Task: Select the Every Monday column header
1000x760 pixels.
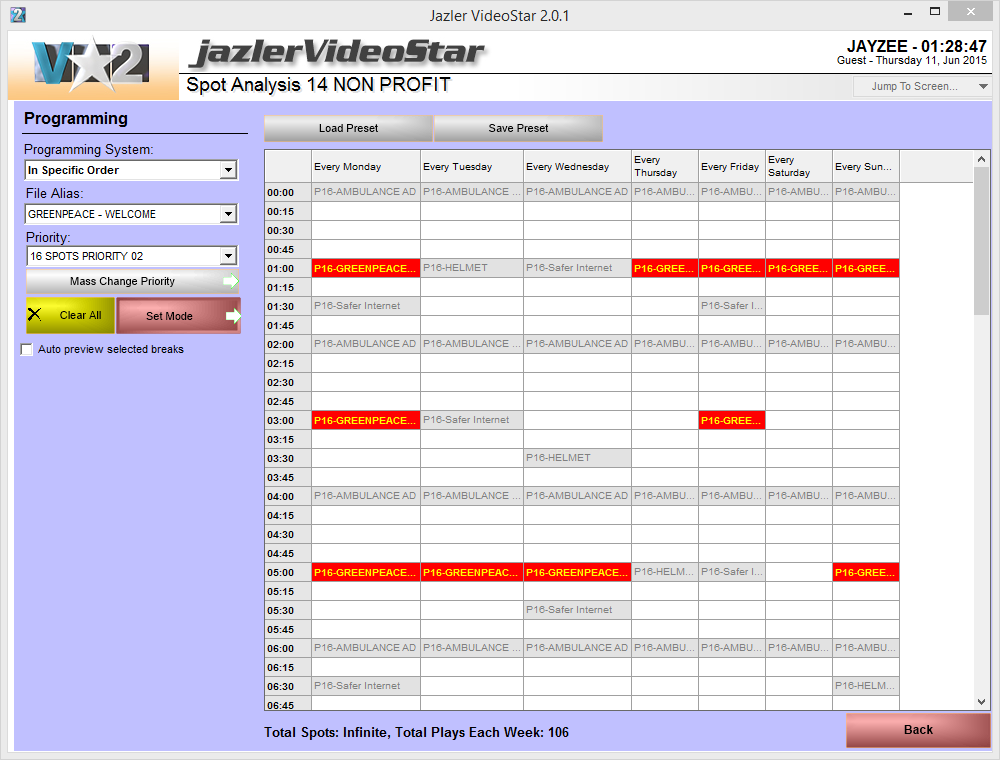Action: click(365, 167)
